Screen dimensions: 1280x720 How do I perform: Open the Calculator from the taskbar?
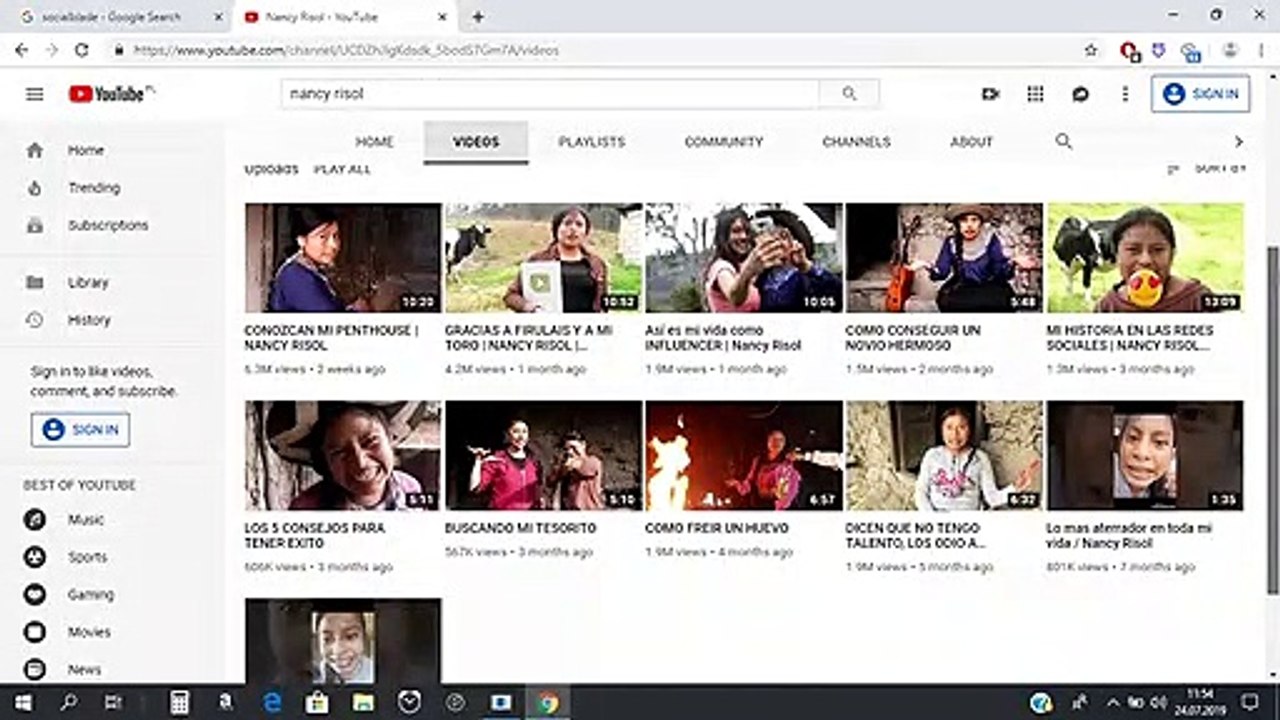180,702
